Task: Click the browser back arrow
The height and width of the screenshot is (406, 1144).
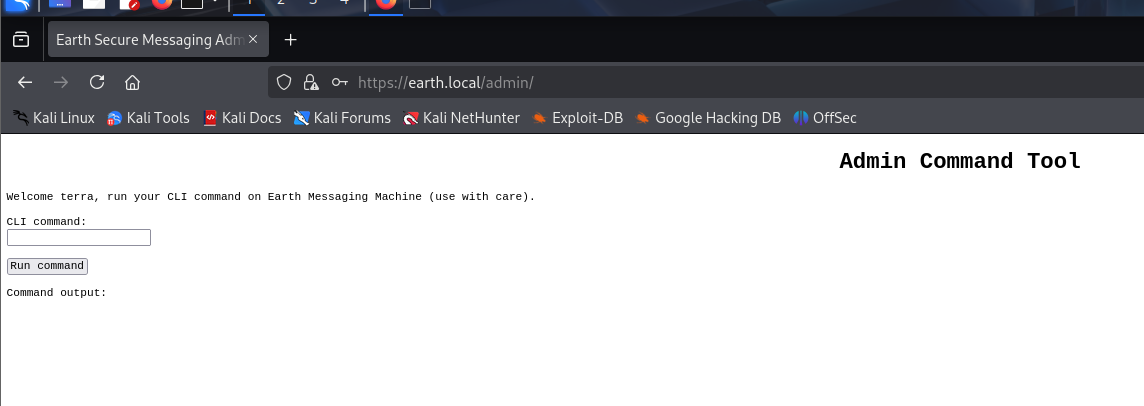Action: (x=25, y=82)
